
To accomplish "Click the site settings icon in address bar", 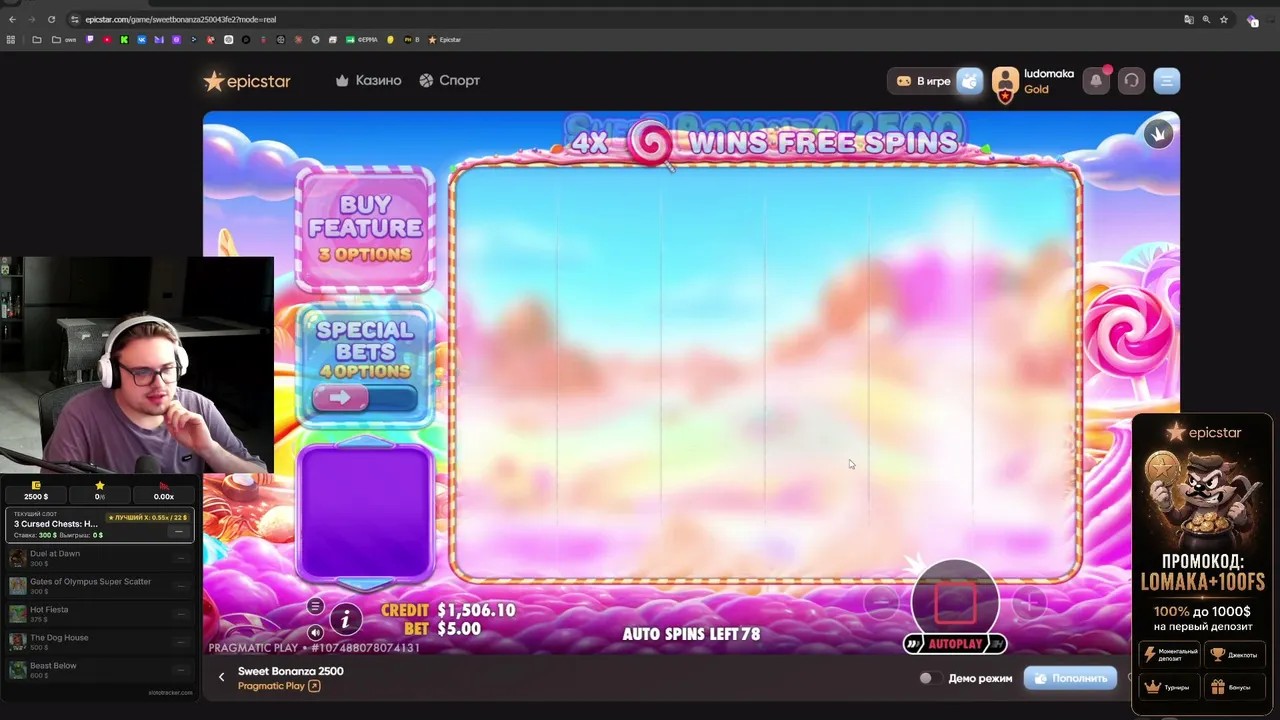I will pyautogui.click(x=75, y=19).
